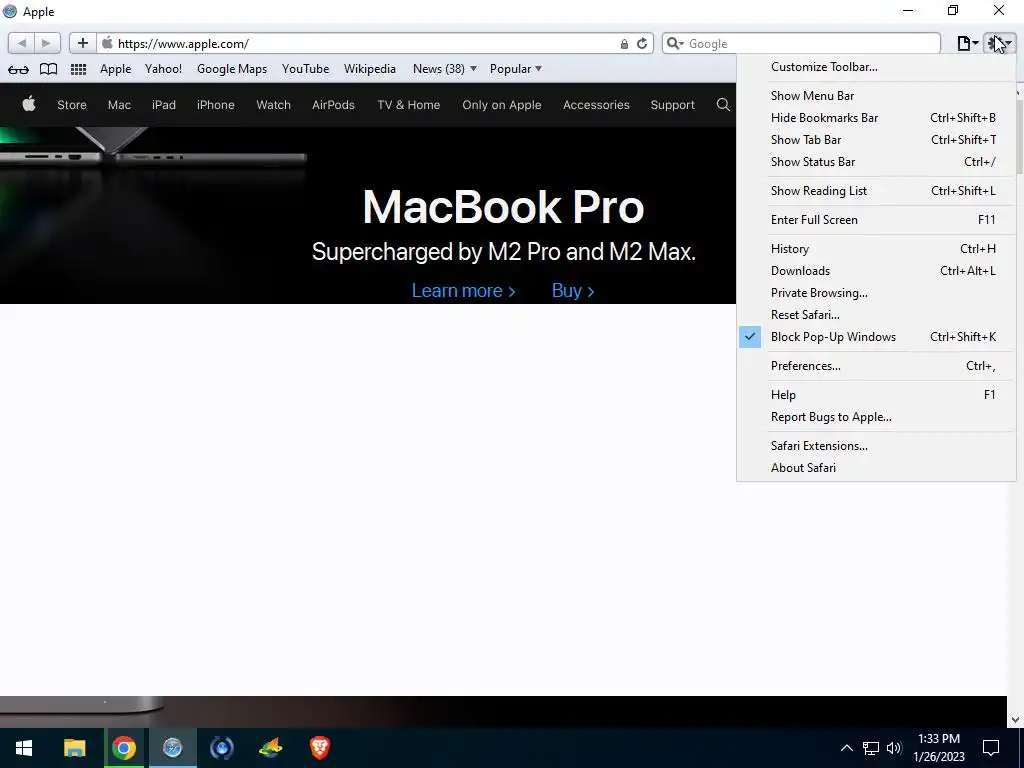Screen dimensions: 1024x768
Task: Click the magnifier icon in the Google search field
Action: point(675,44)
